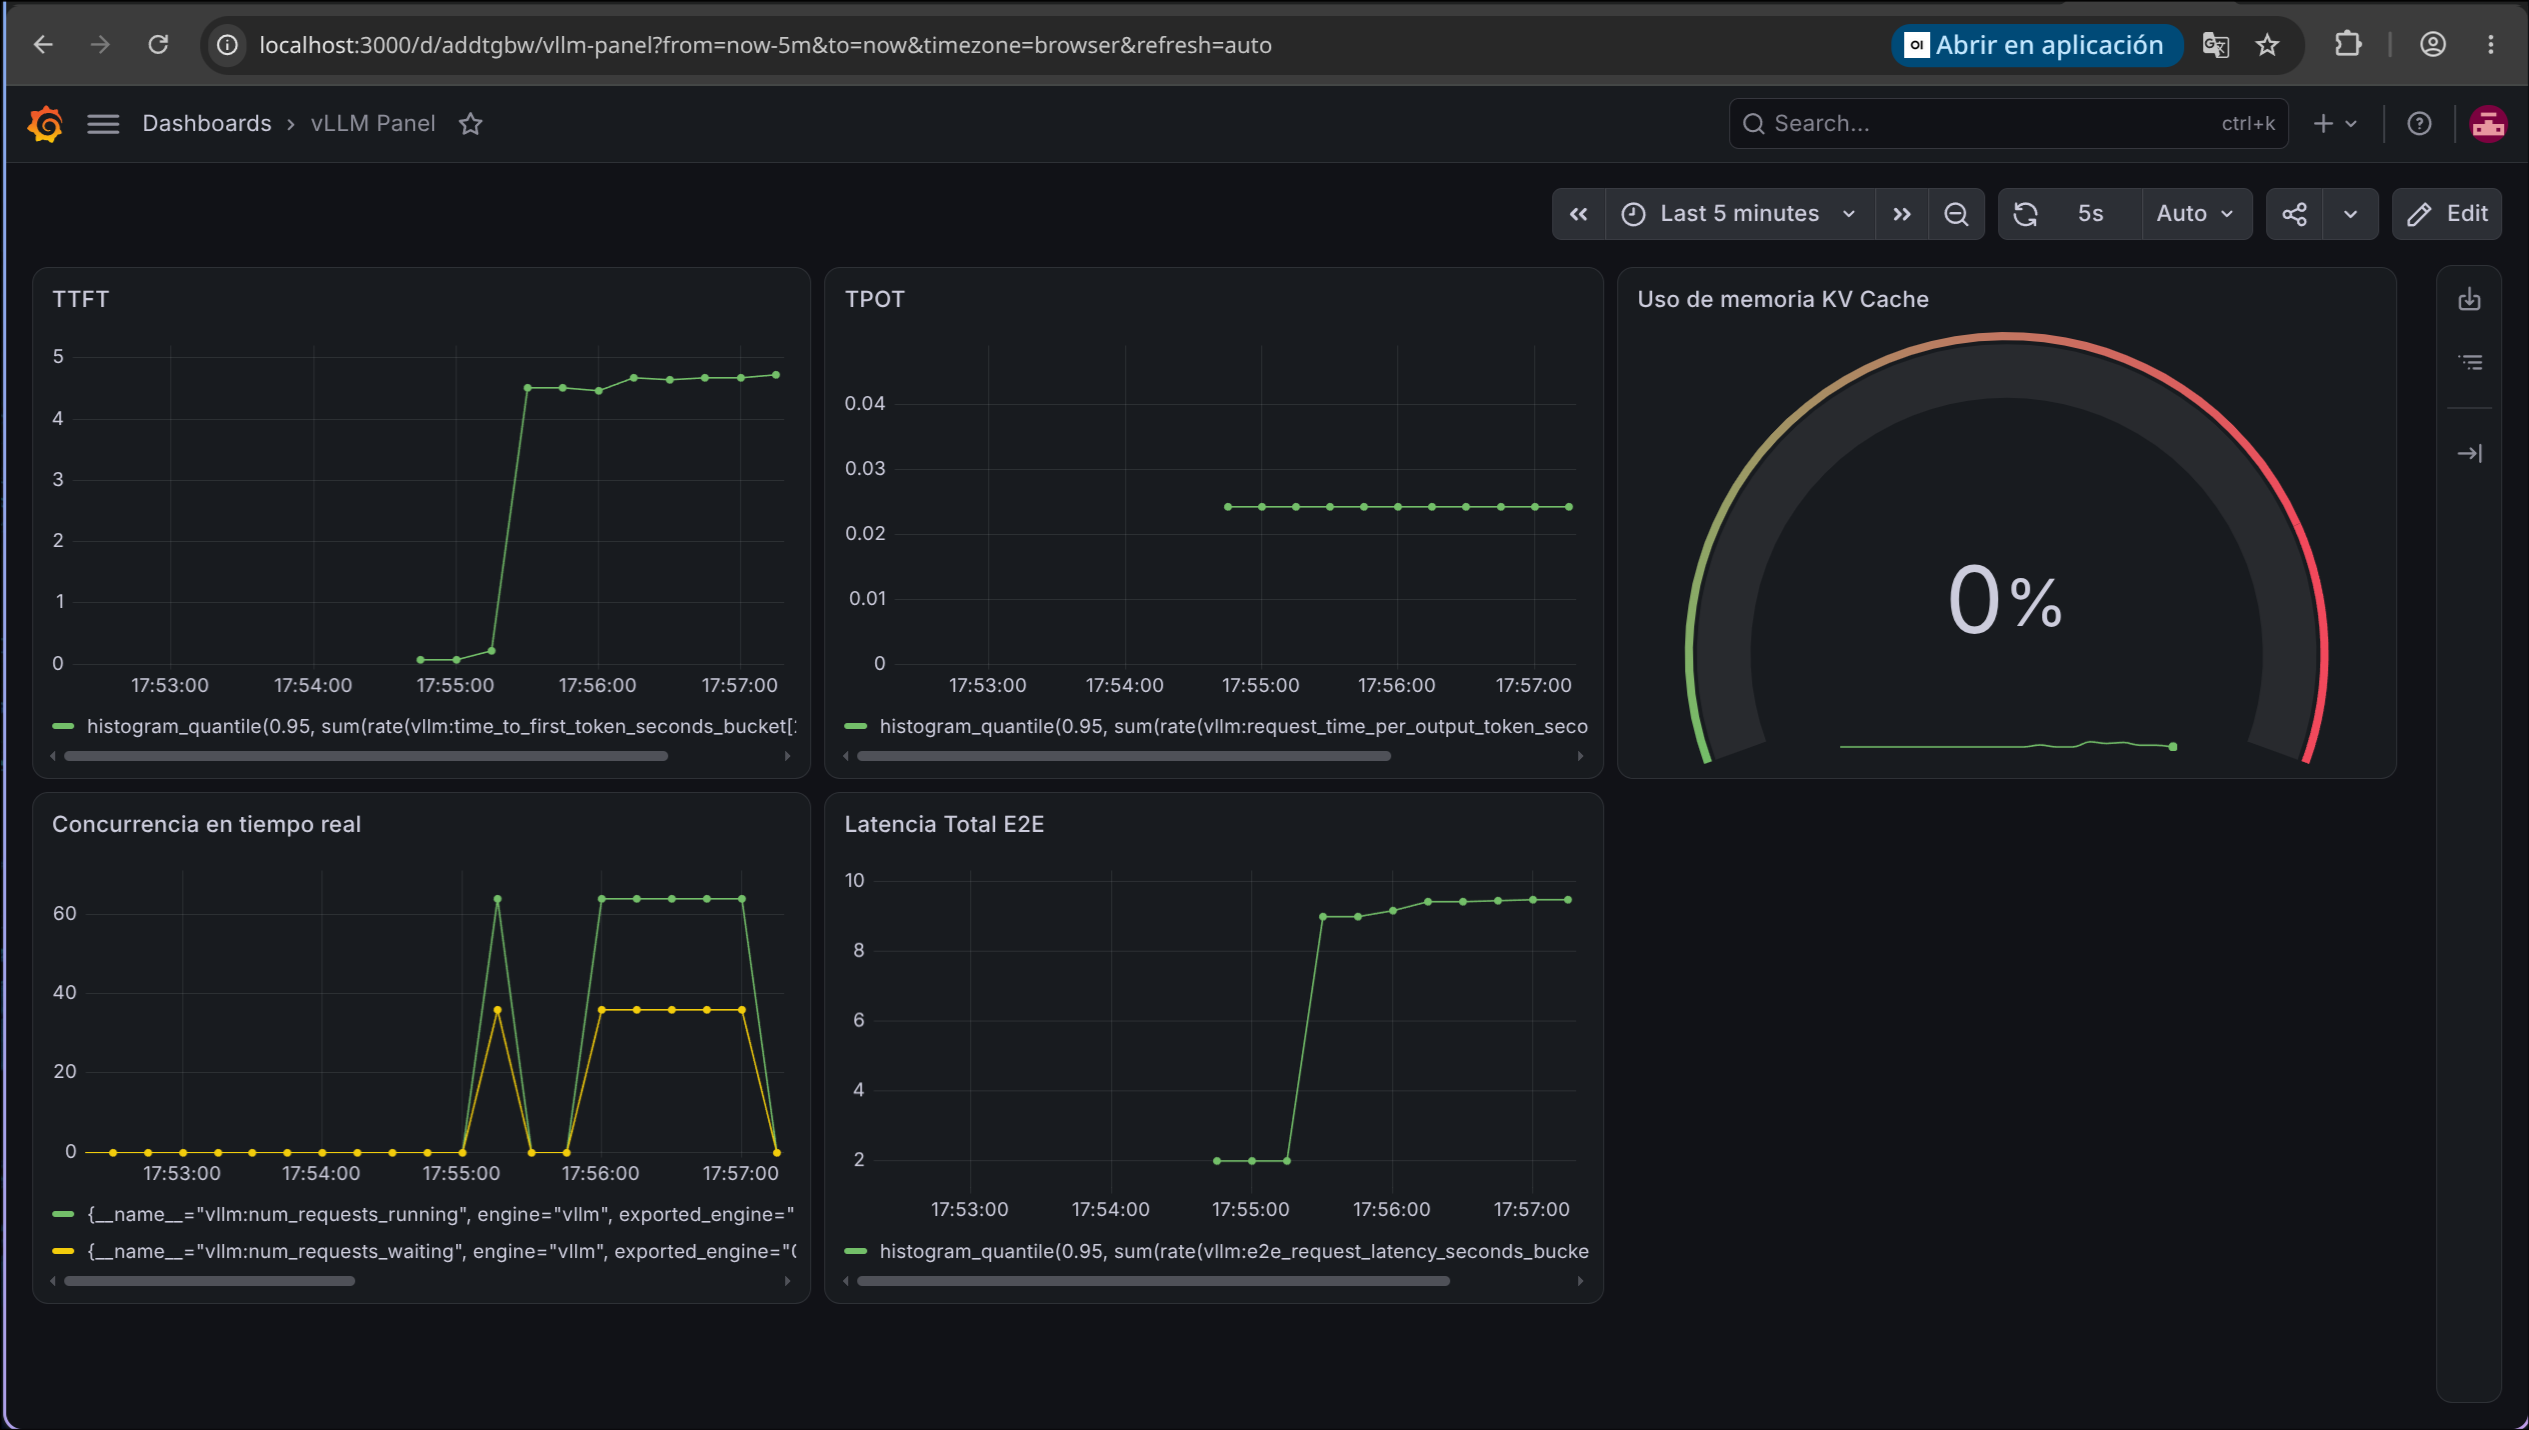This screenshot has width=2529, height=1430.
Task: Refresh the dashboard now
Action: (2026, 214)
